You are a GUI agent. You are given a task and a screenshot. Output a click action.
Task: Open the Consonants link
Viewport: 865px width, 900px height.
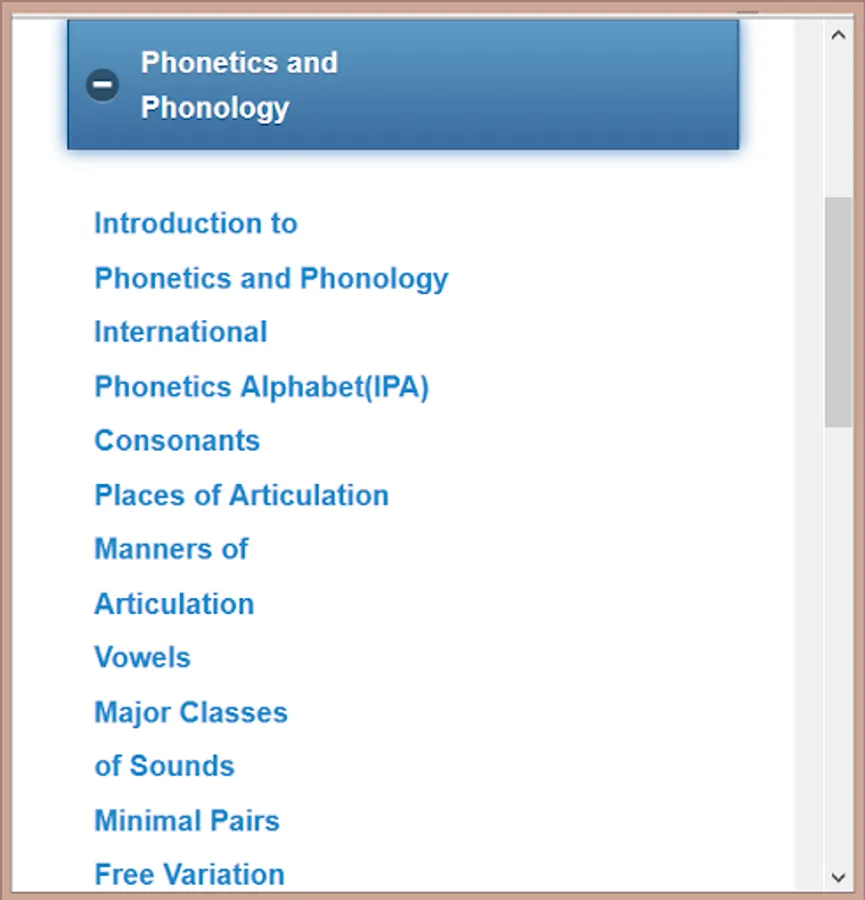[x=177, y=441]
